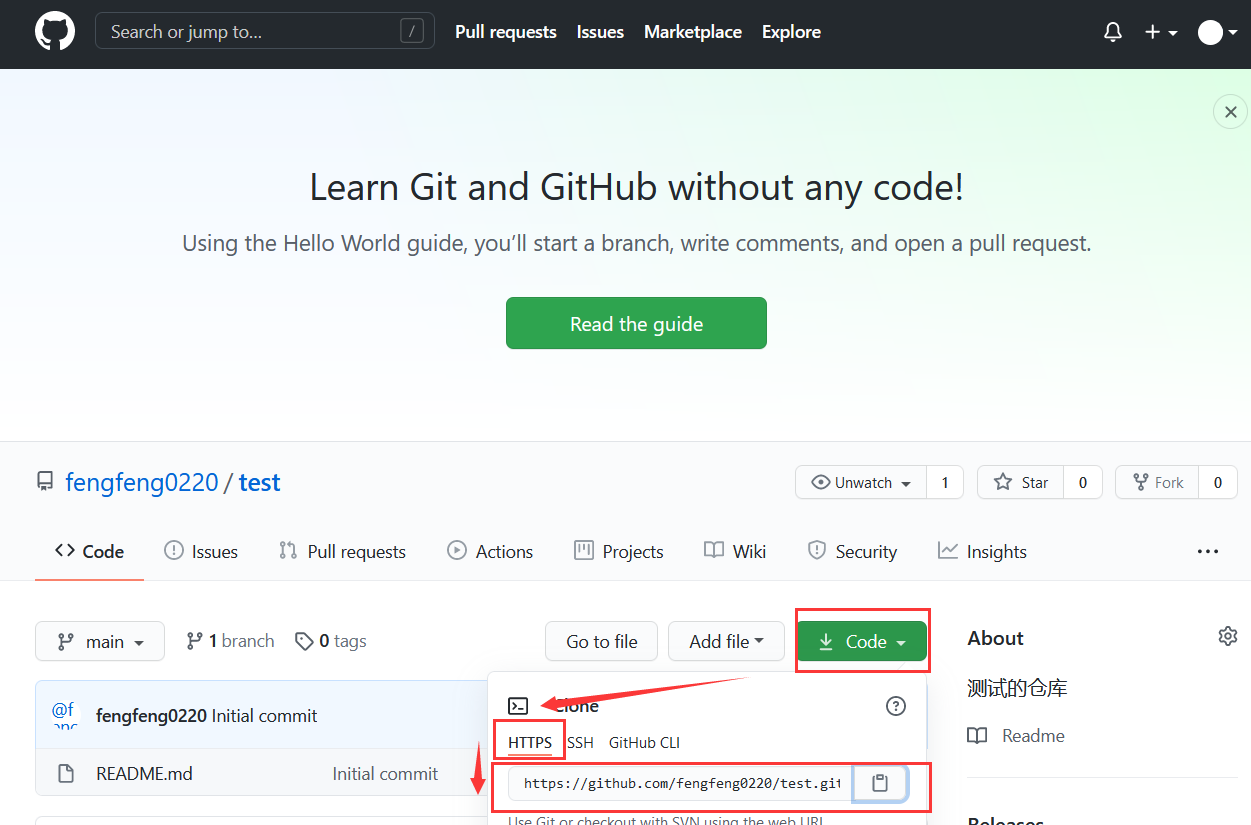
Task: Click the clone URL text field
Action: click(680, 783)
